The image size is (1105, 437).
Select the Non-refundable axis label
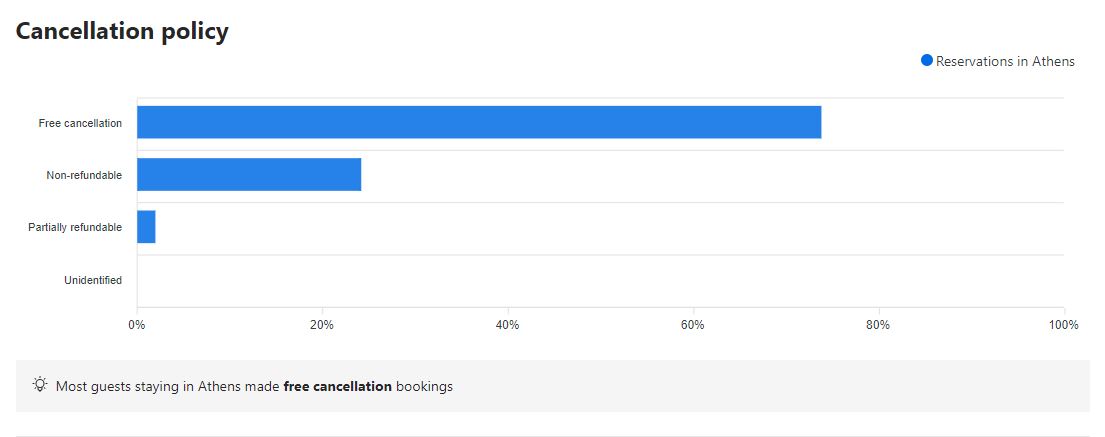pos(84,176)
